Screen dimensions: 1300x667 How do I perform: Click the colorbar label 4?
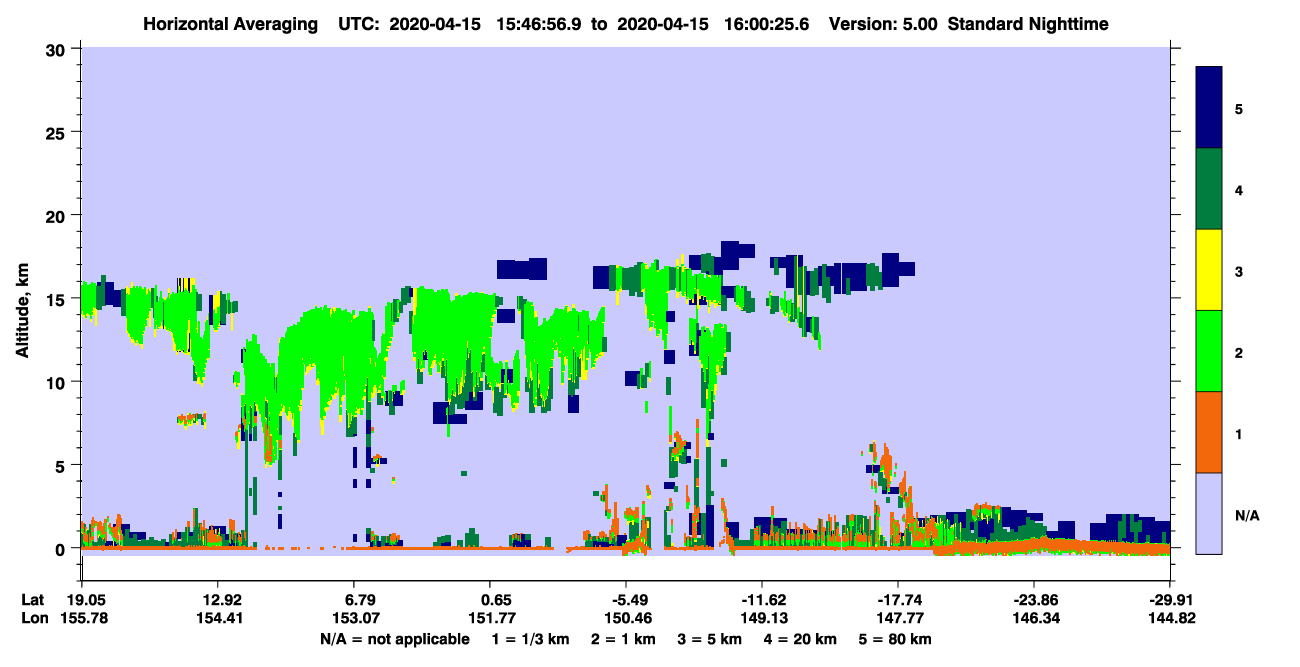[1238, 189]
